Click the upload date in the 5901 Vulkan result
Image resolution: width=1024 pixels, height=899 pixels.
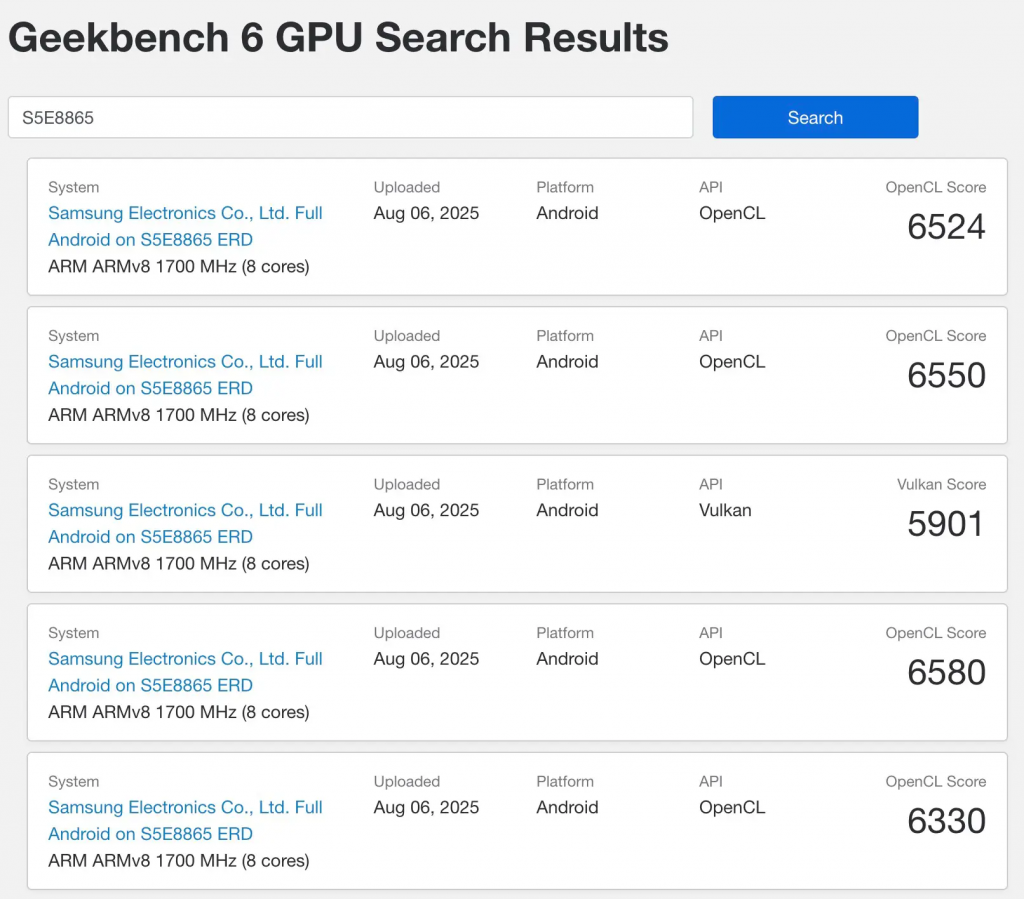pyautogui.click(x=426, y=510)
